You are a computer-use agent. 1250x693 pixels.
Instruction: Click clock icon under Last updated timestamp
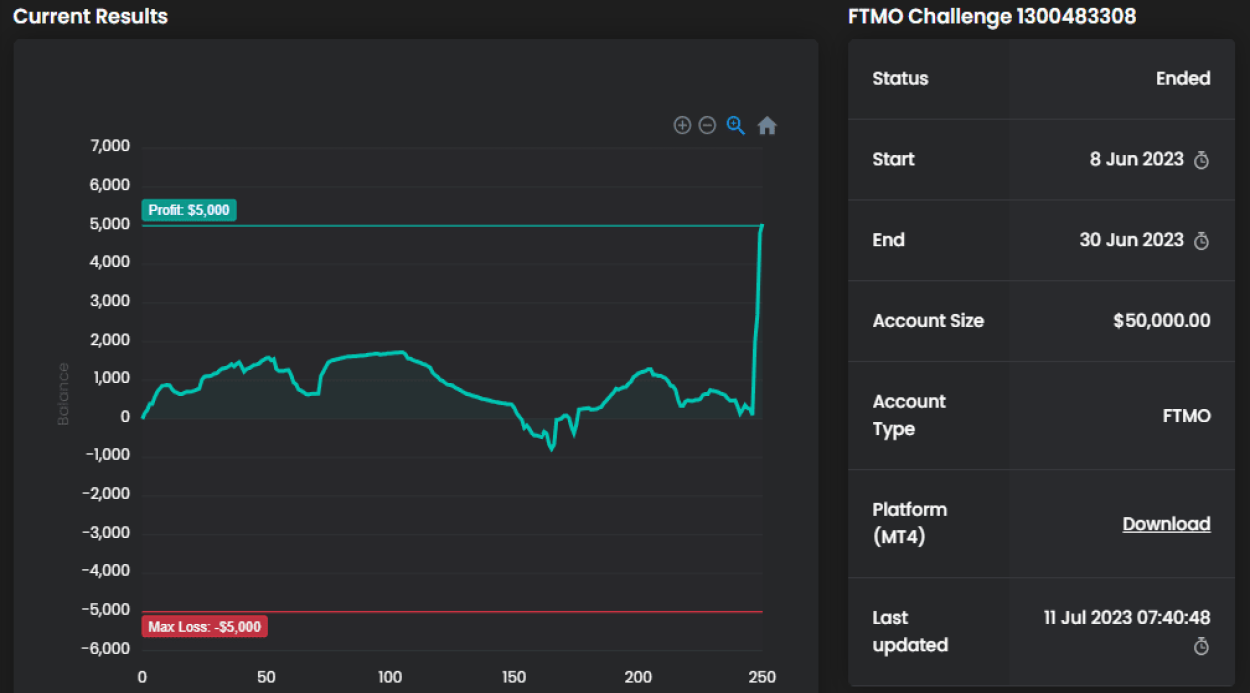pyautogui.click(x=1202, y=647)
